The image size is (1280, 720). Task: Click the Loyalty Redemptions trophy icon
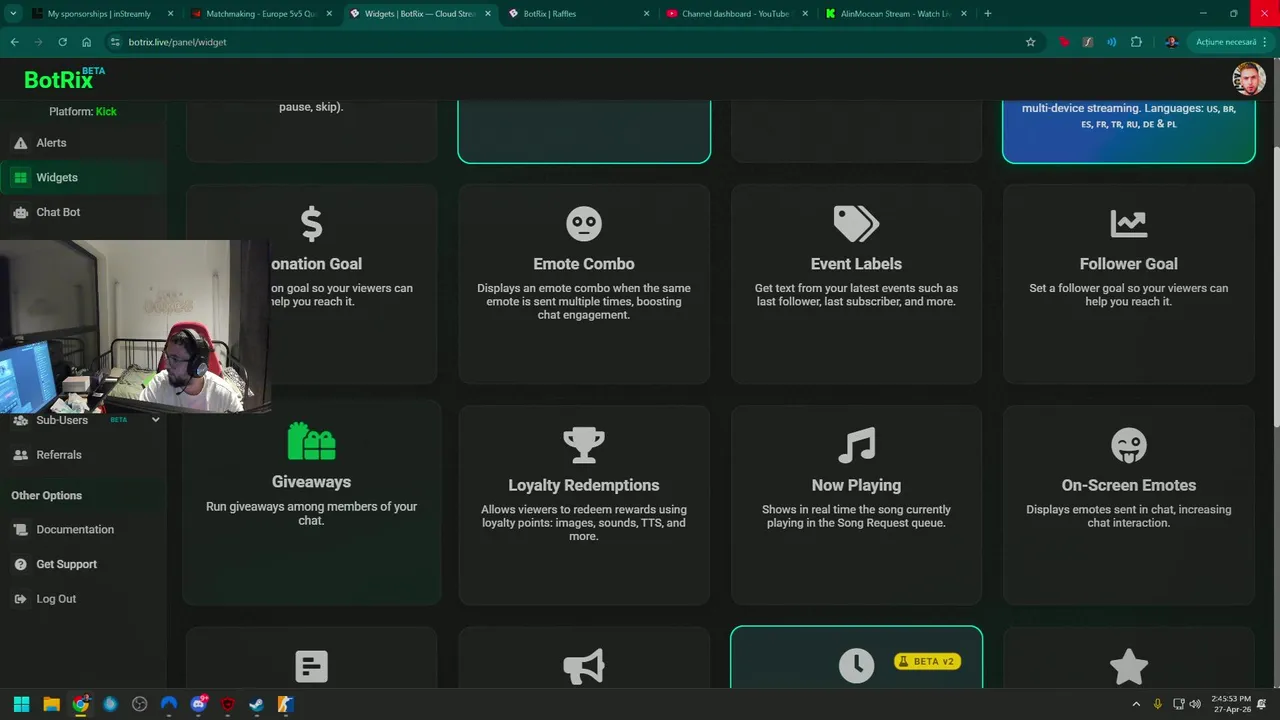pyautogui.click(x=584, y=446)
